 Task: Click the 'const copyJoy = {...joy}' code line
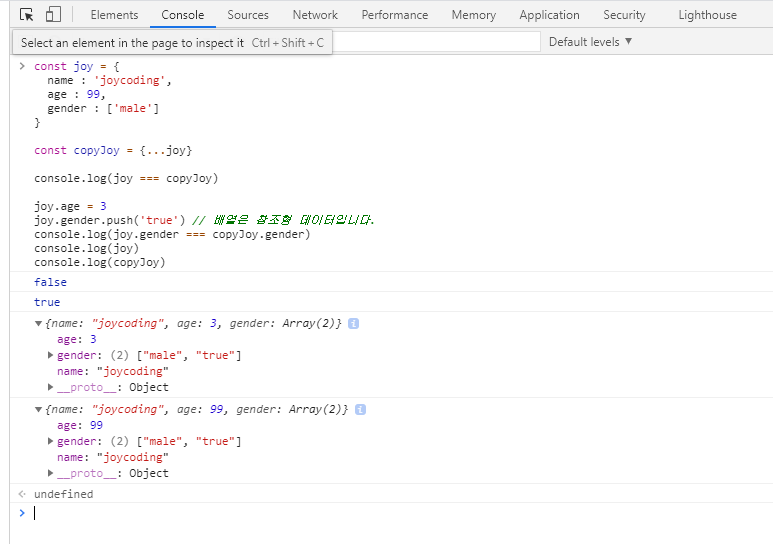113,150
